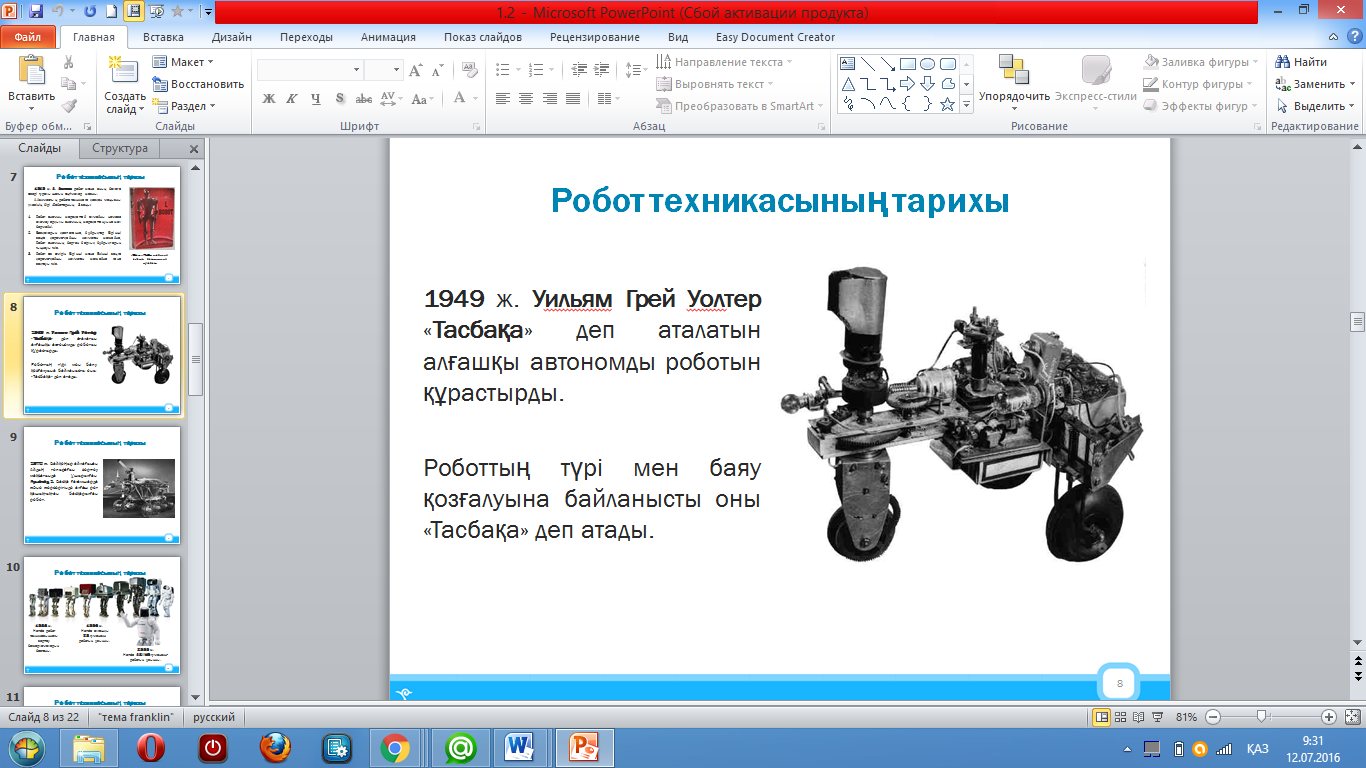Switch to the Structure (Структура) pane tab

120,148
